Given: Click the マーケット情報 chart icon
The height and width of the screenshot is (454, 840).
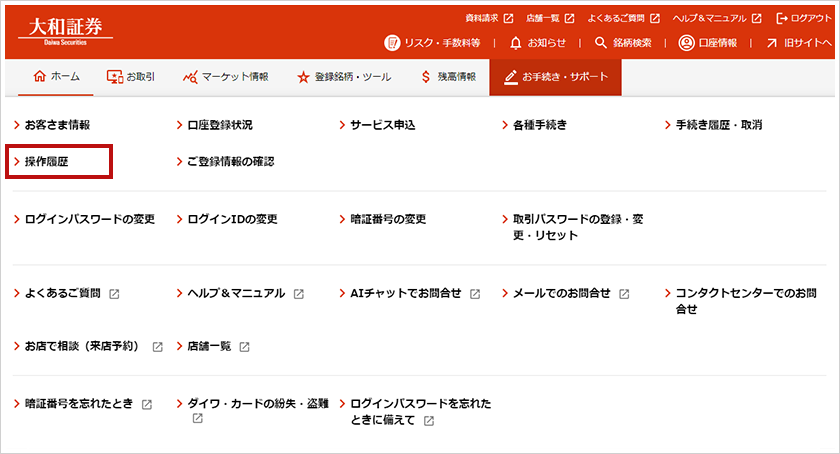Looking at the screenshot, I should 190,77.
